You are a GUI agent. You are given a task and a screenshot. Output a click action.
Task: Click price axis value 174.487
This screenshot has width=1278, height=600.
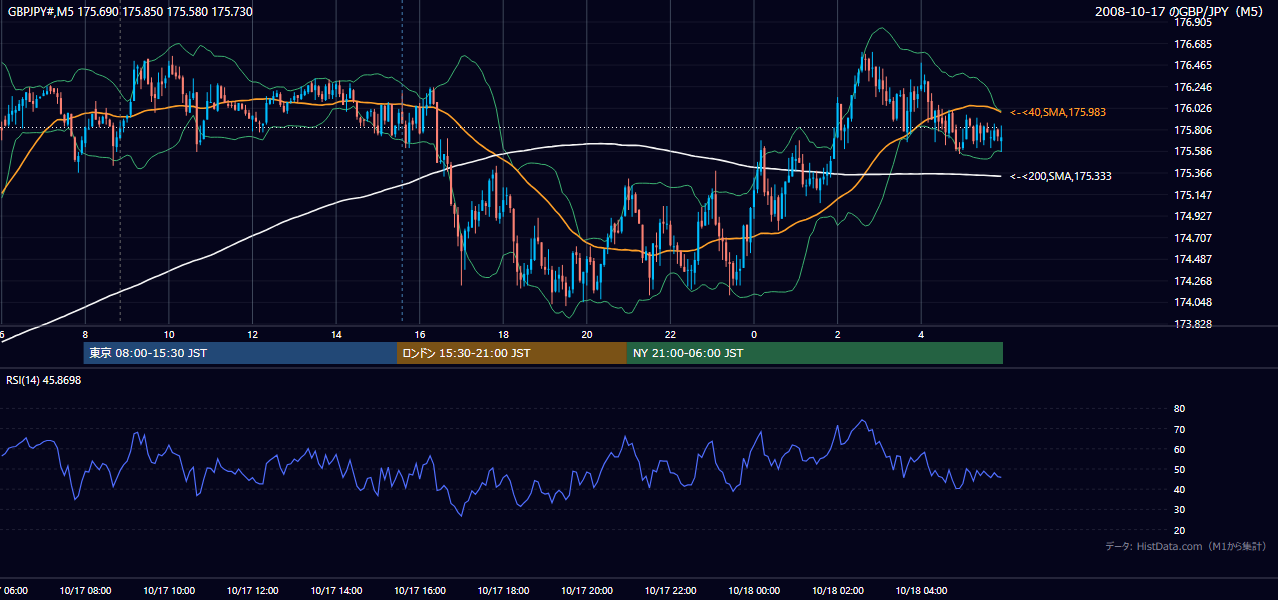point(1193,259)
